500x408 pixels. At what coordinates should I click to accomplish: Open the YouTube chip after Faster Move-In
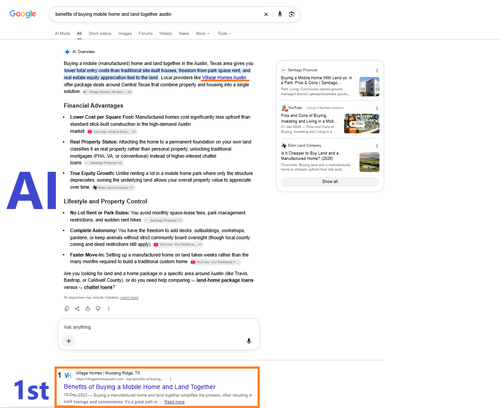[x=215, y=262]
